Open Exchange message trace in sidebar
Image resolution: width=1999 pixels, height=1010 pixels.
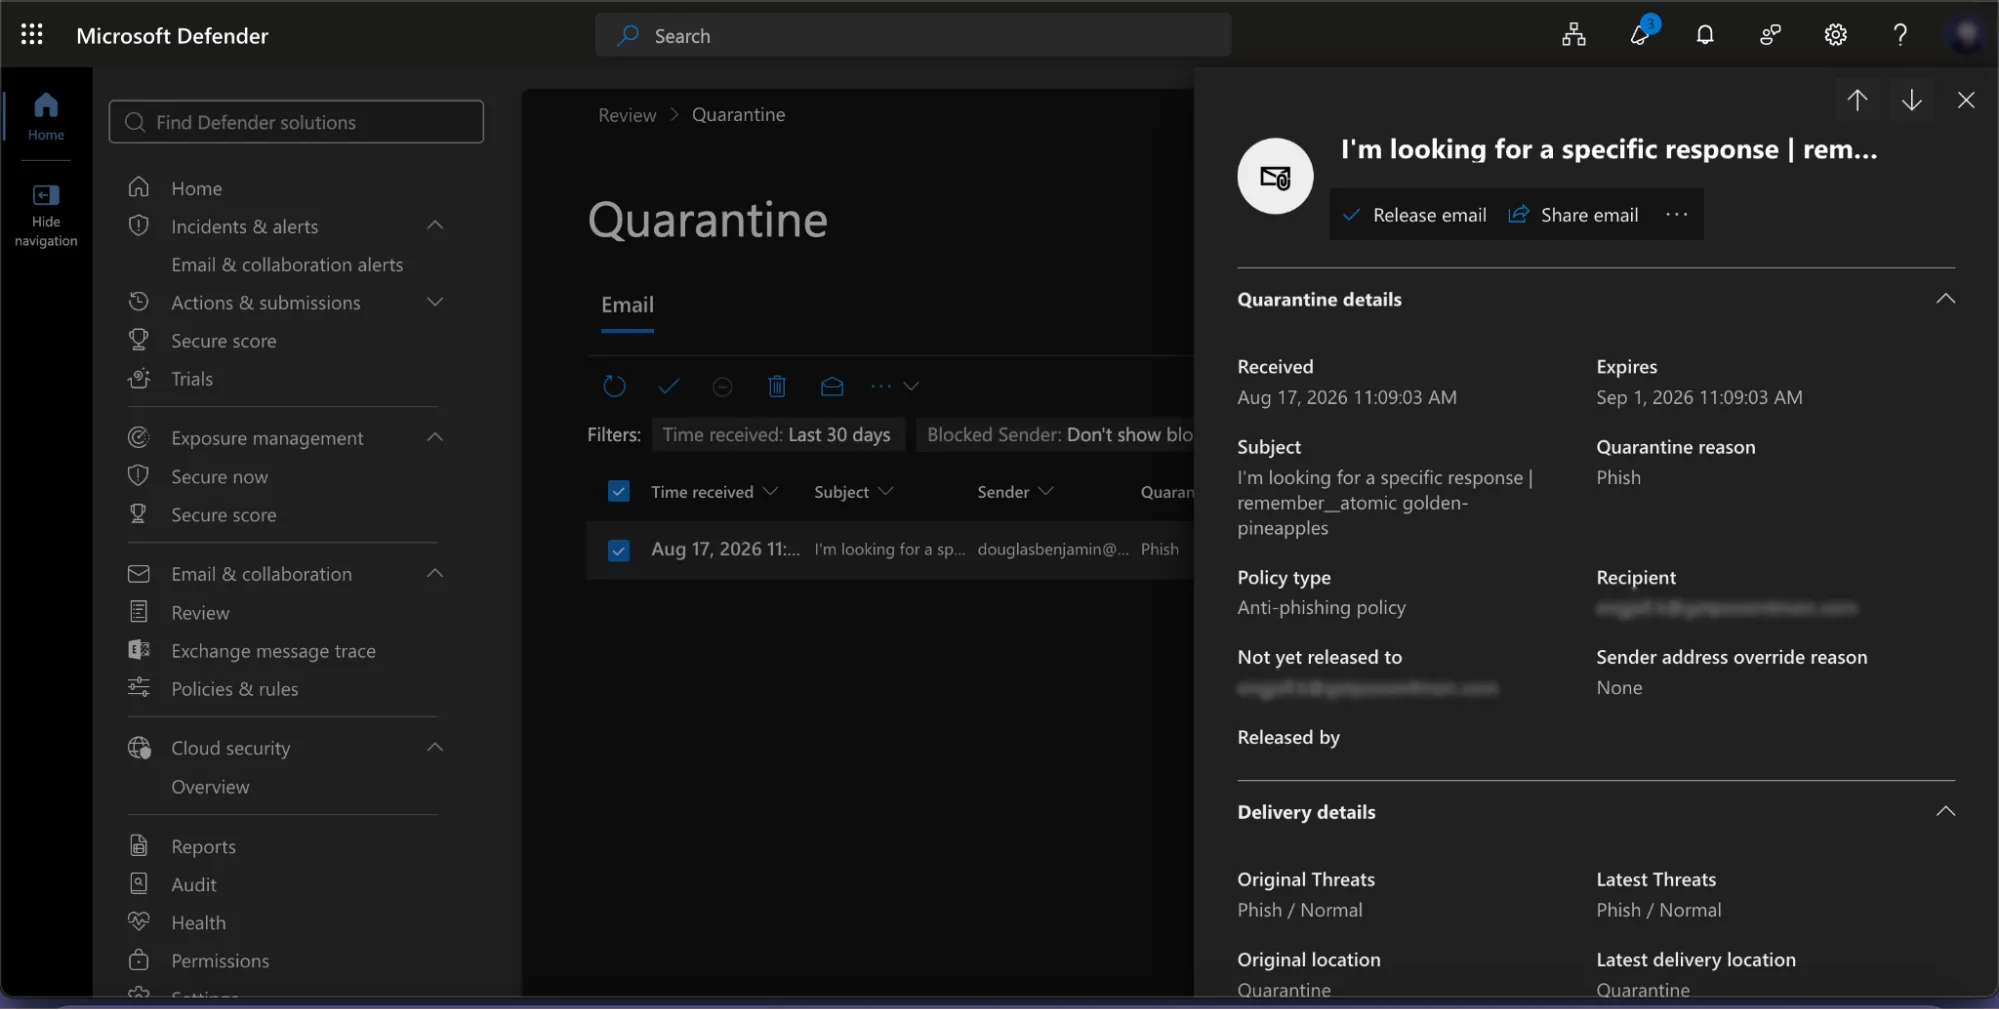tap(273, 651)
